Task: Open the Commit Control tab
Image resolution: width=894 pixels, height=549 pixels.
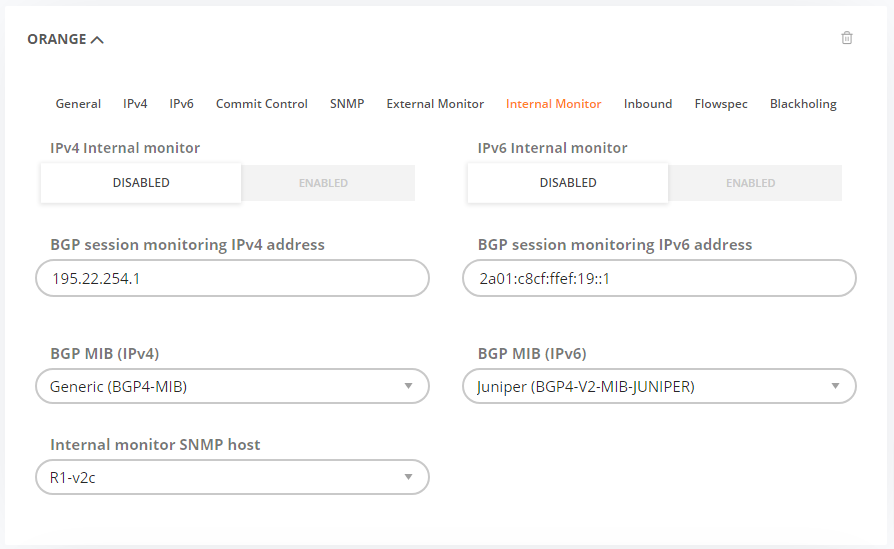Action: (262, 104)
